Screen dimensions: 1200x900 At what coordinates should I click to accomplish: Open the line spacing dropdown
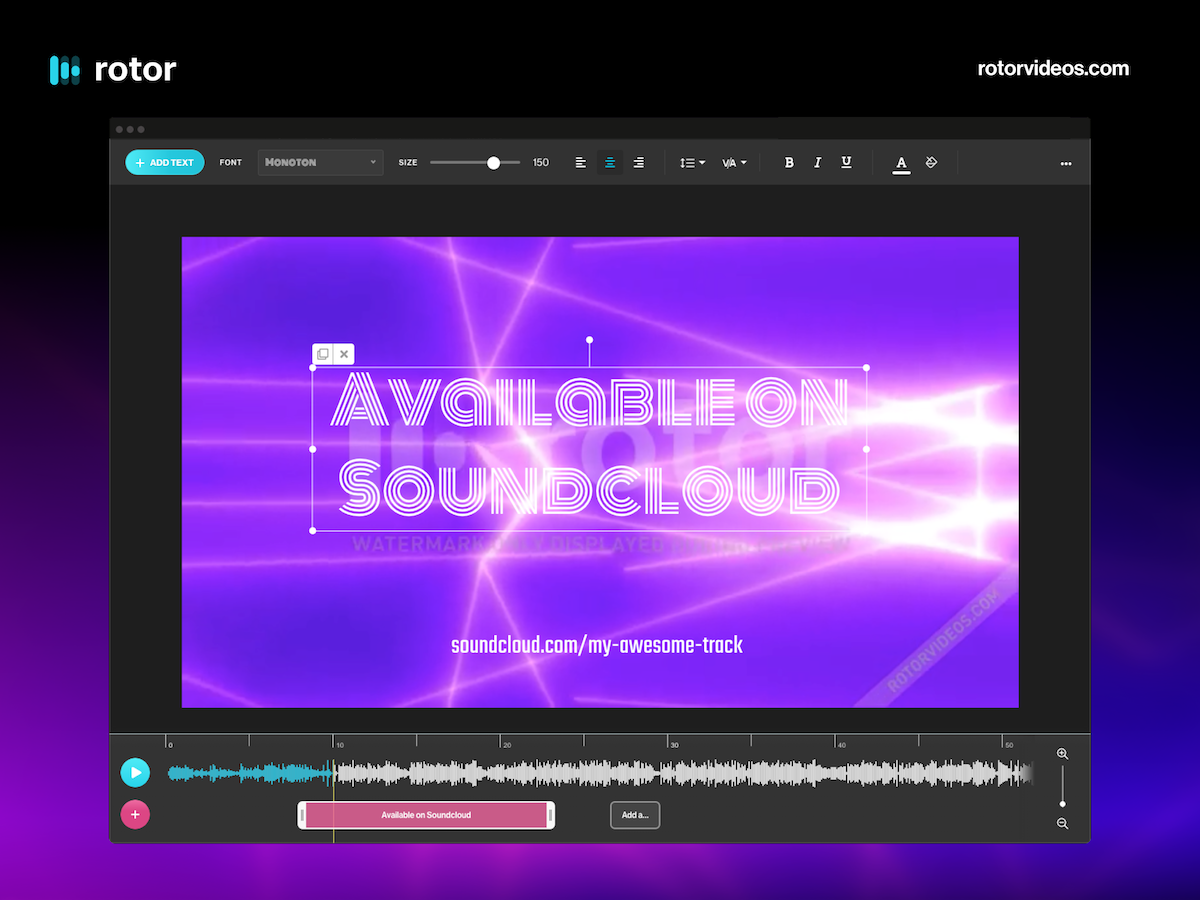691,162
